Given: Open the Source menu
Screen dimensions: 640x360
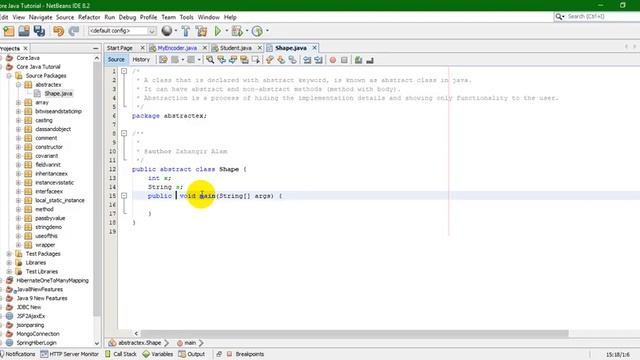Looking at the screenshot, I should [x=65, y=17].
